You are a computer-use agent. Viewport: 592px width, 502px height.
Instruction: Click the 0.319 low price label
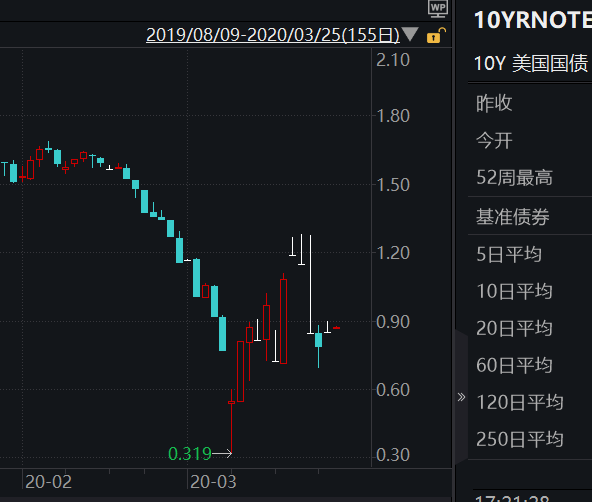190,453
